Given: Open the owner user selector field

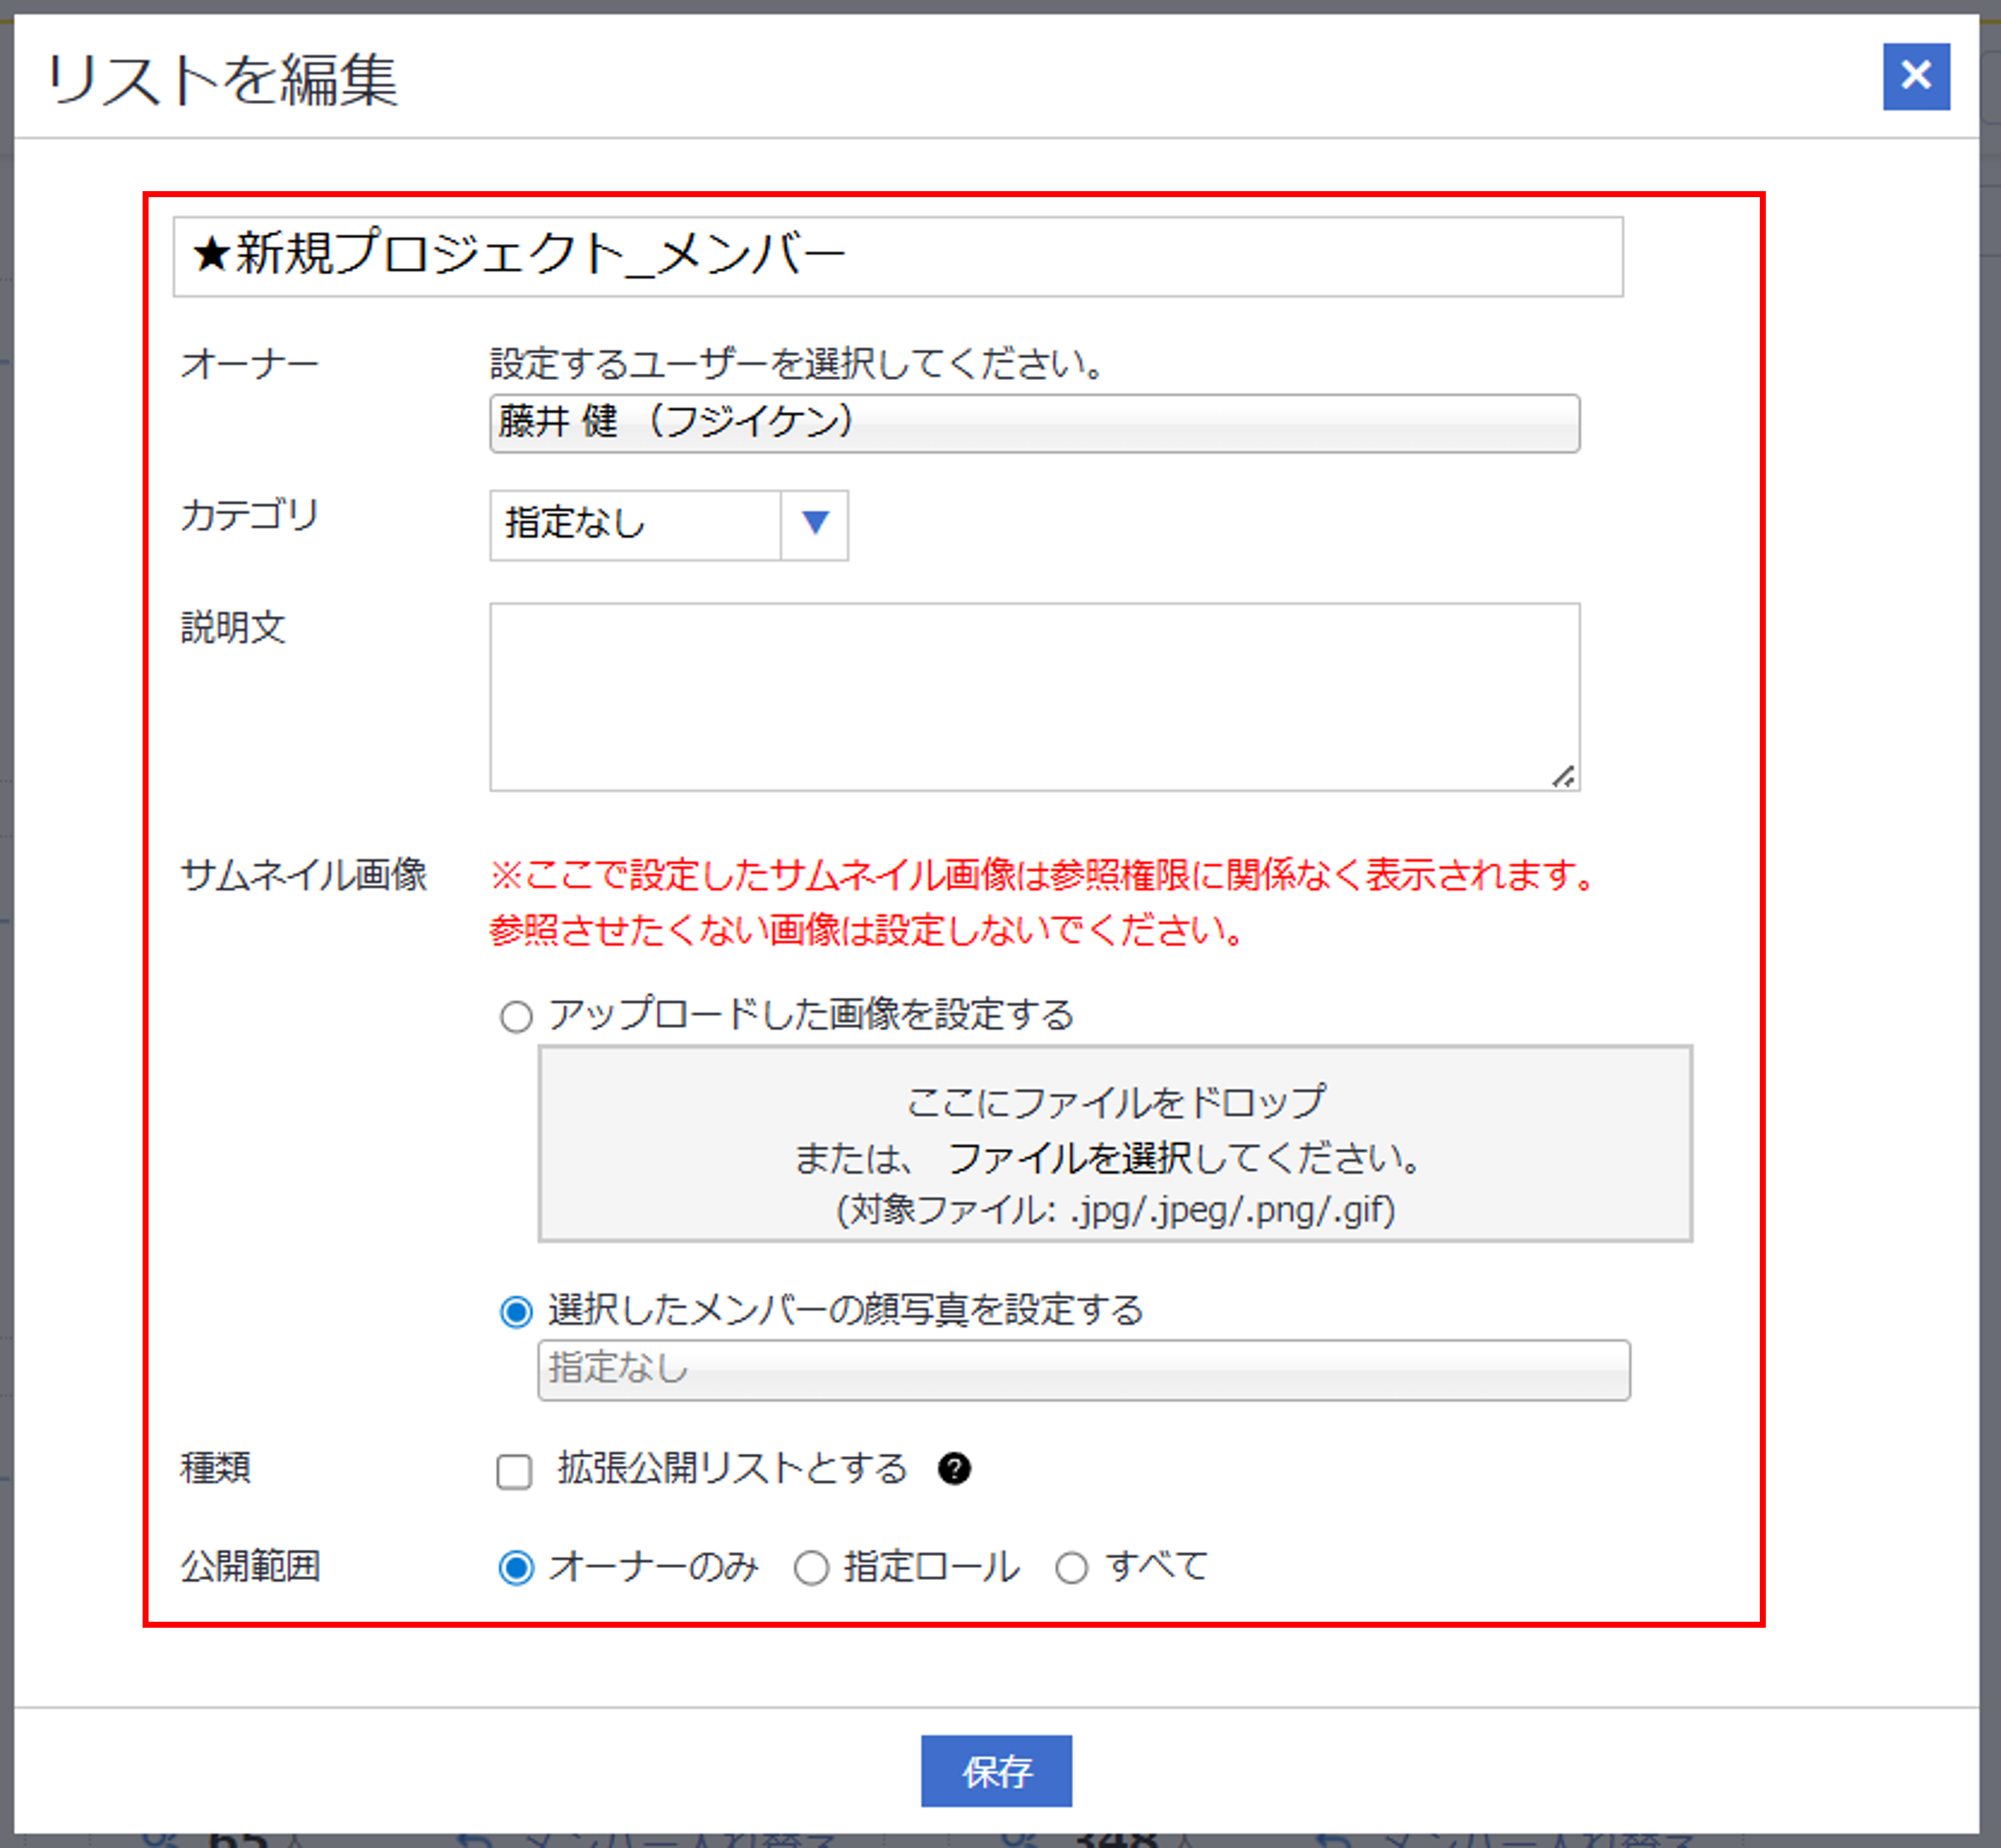Looking at the screenshot, I should tap(1034, 423).
